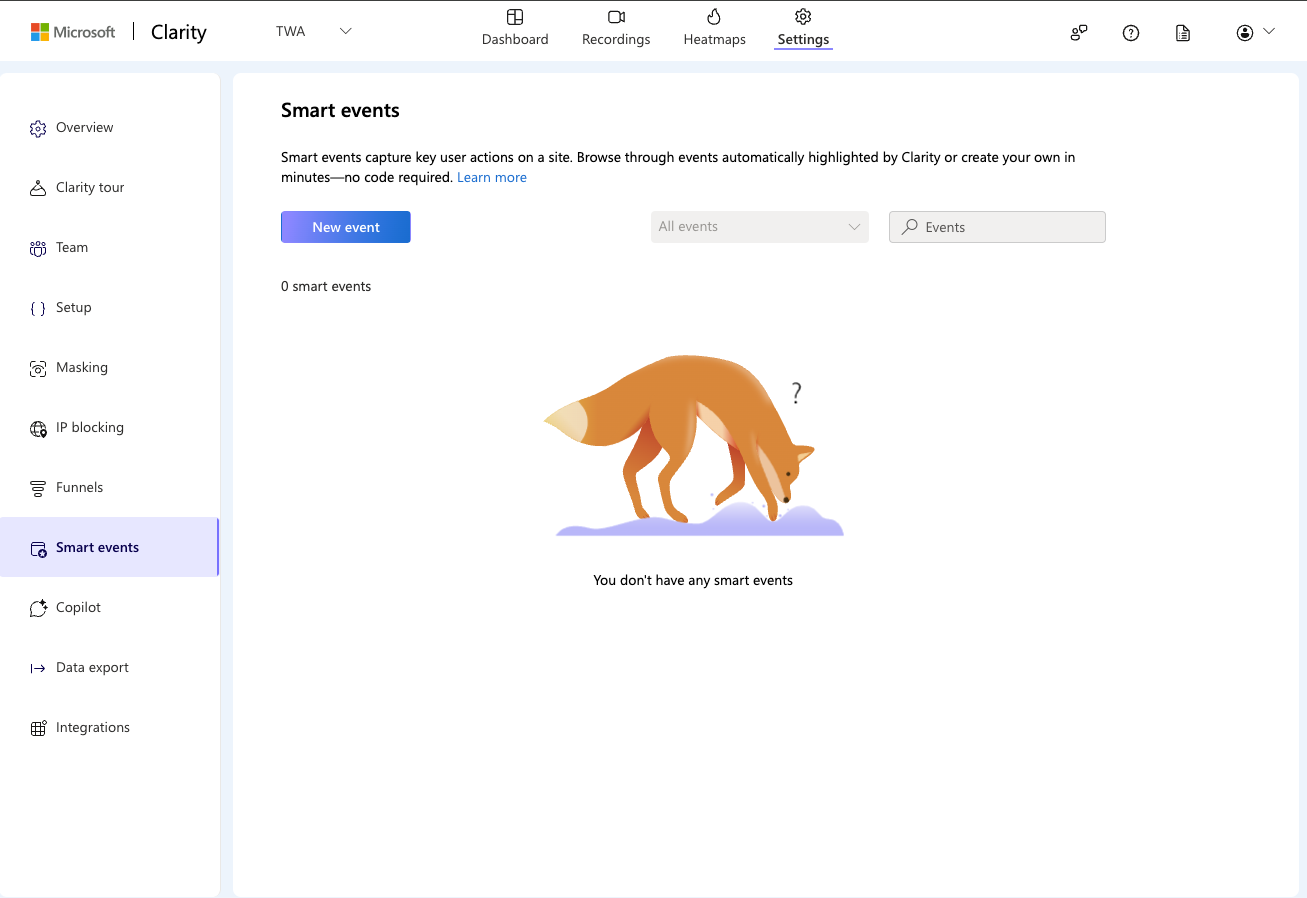Click the search magnifier icon in Events field
Viewport: 1307px width, 898px height.
(909, 227)
